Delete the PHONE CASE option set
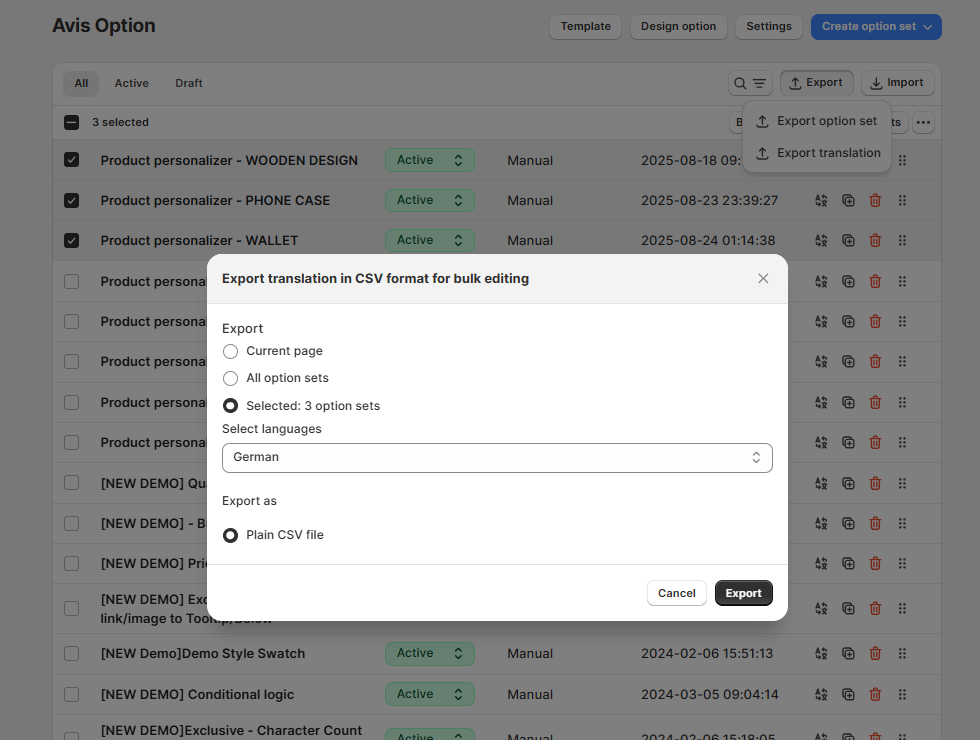Image resolution: width=980 pixels, height=740 pixels. (x=875, y=200)
